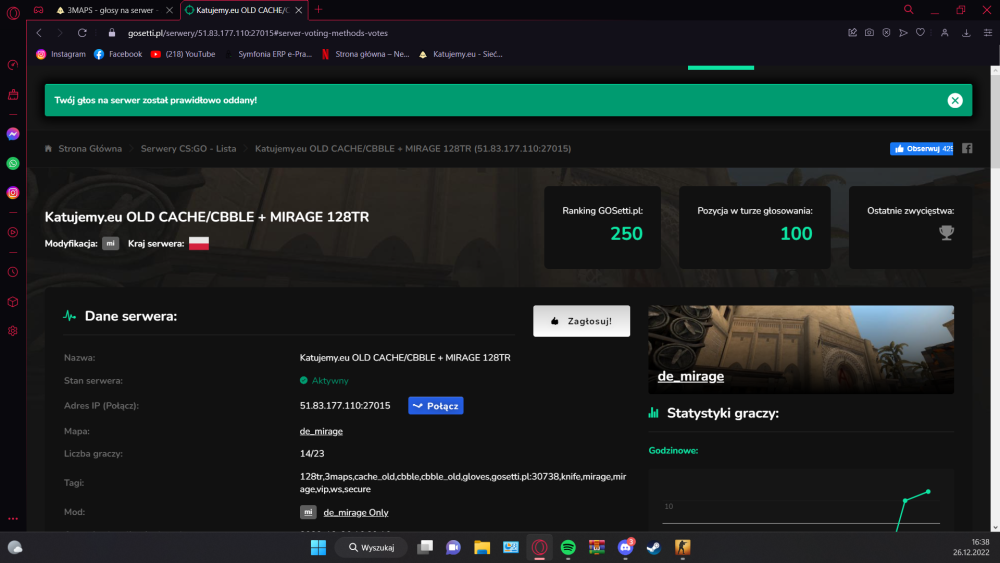Open Messenger in the sidebar
Image resolution: width=1000 pixels, height=563 pixels.
tap(13, 134)
